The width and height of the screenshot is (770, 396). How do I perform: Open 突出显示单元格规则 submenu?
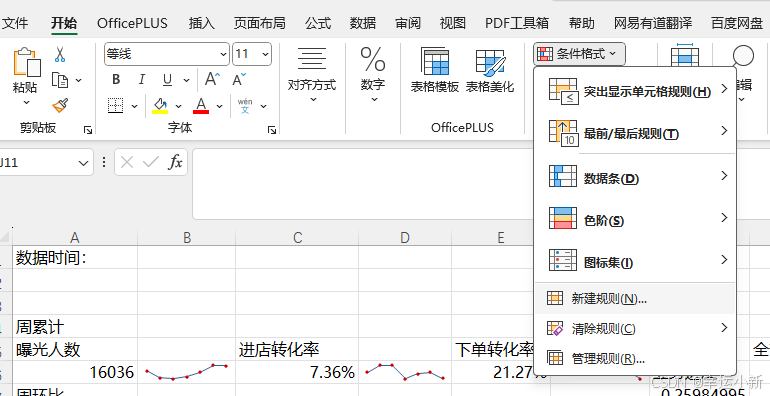(635, 90)
